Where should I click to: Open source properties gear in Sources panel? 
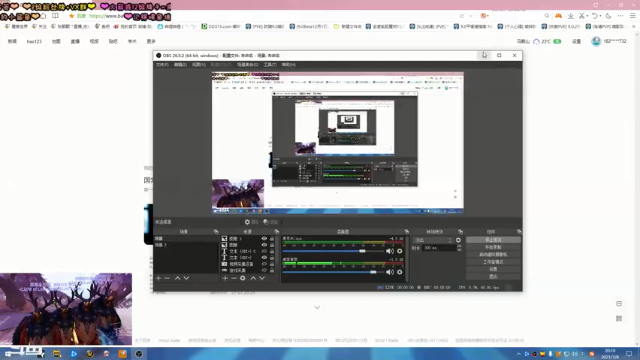tap(243, 278)
